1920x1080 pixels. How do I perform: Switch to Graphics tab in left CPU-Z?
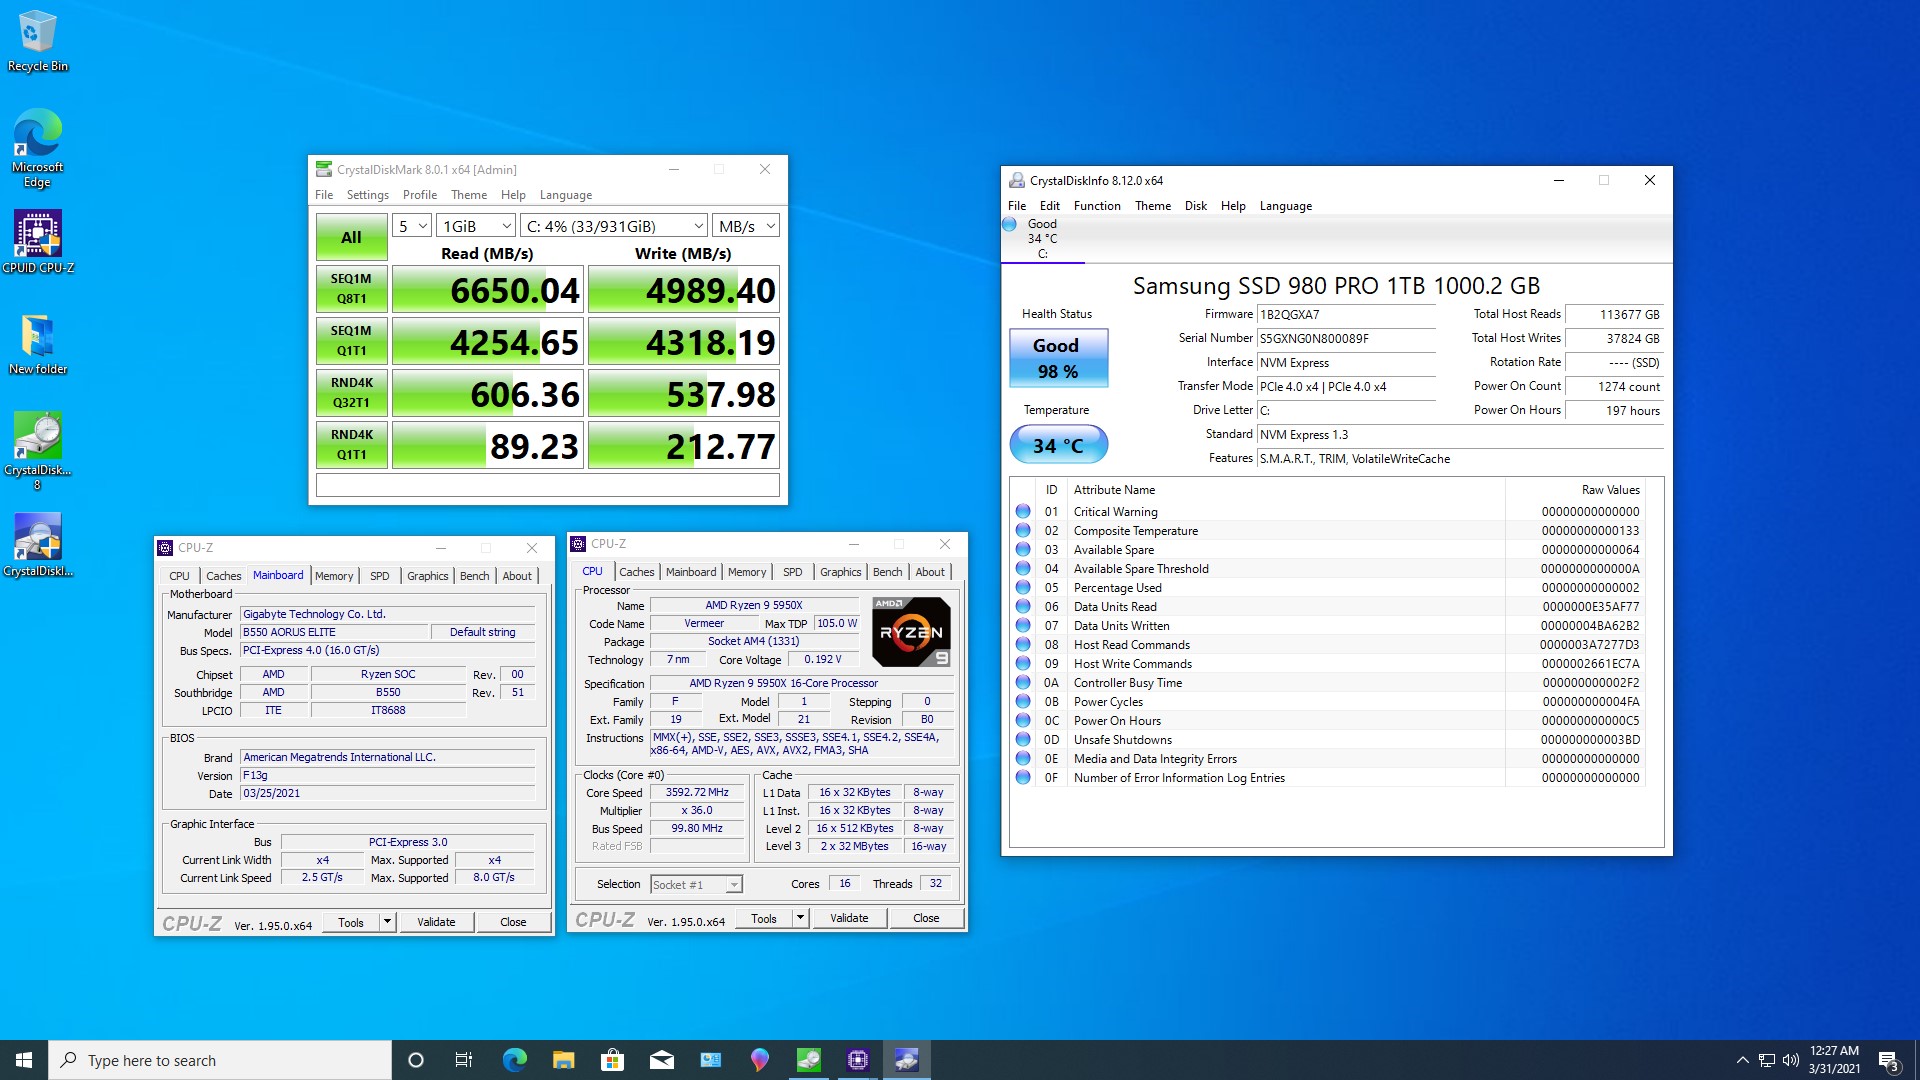pyautogui.click(x=427, y=576)
